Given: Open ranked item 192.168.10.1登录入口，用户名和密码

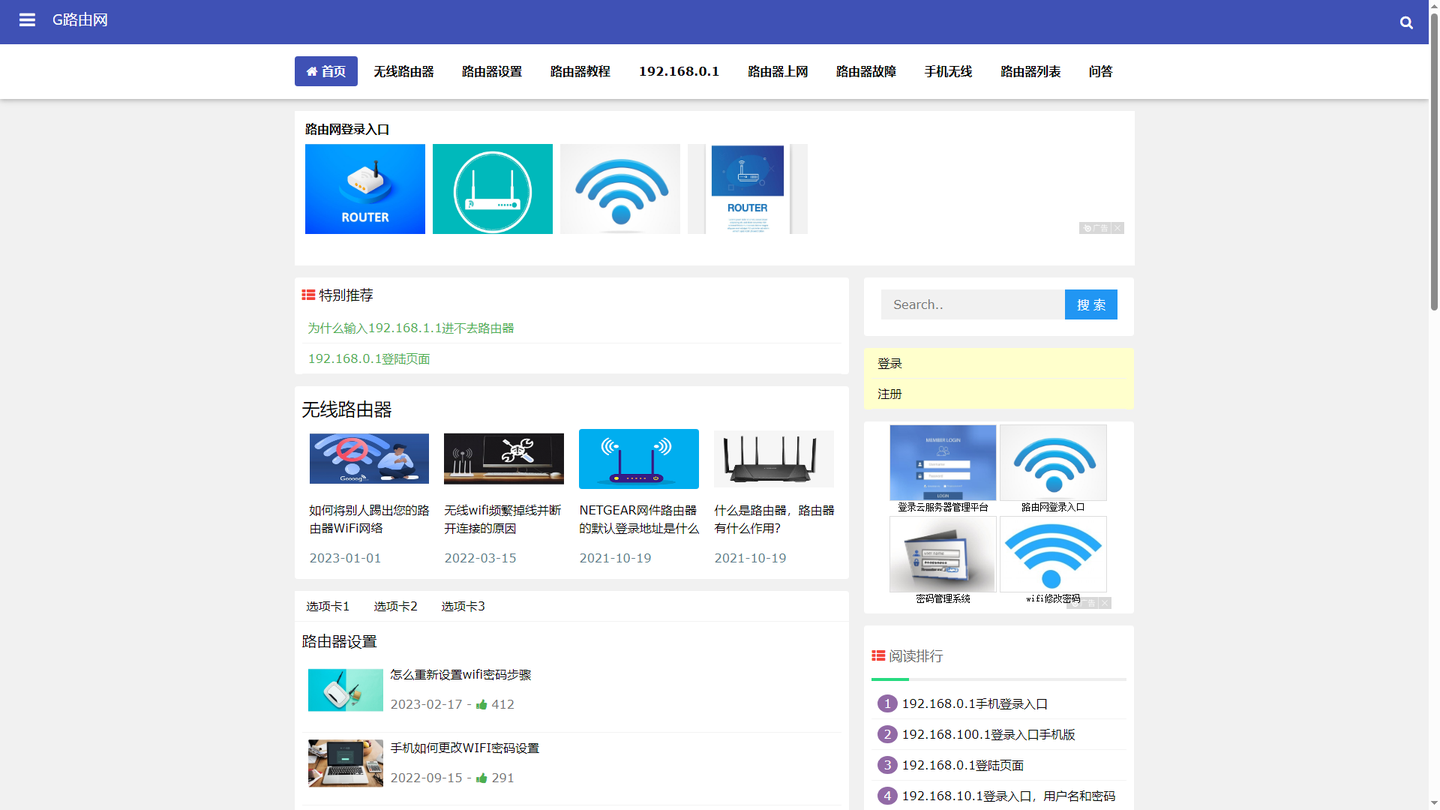Looking at the screenshot, I should (x=1008, y=796).
